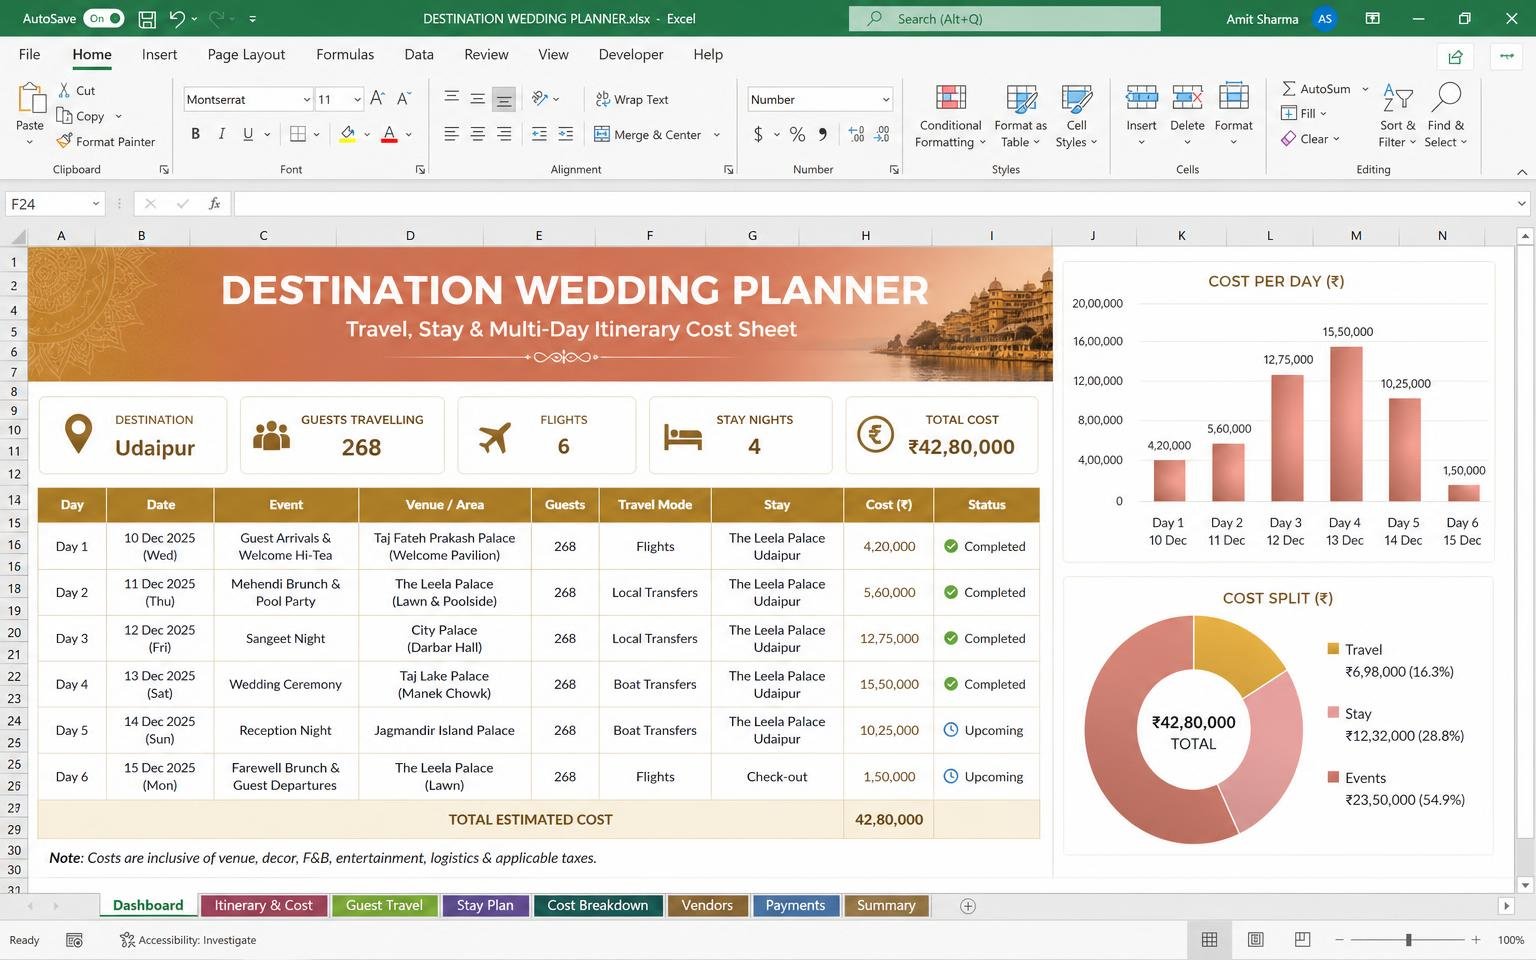Open the font size dropdown

pos(357,99)
